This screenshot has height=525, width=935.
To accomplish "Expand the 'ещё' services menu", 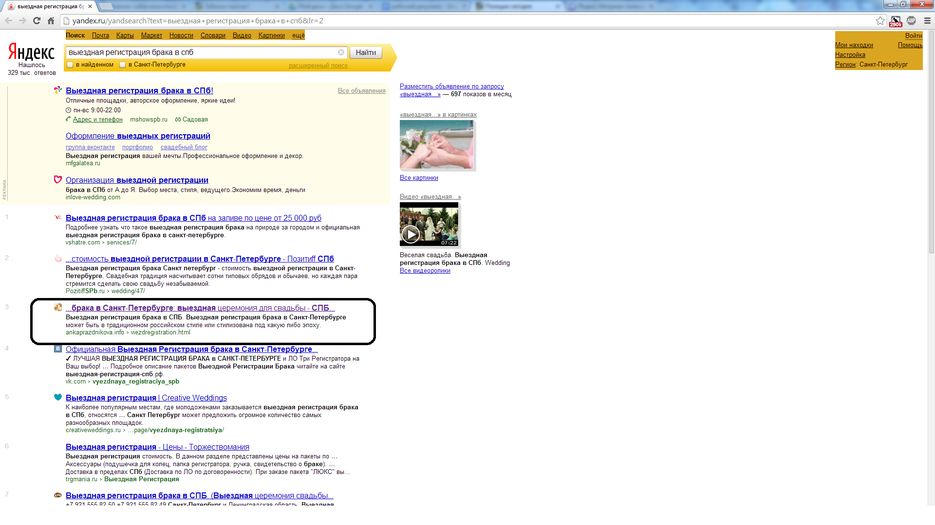I will point(298,35).
